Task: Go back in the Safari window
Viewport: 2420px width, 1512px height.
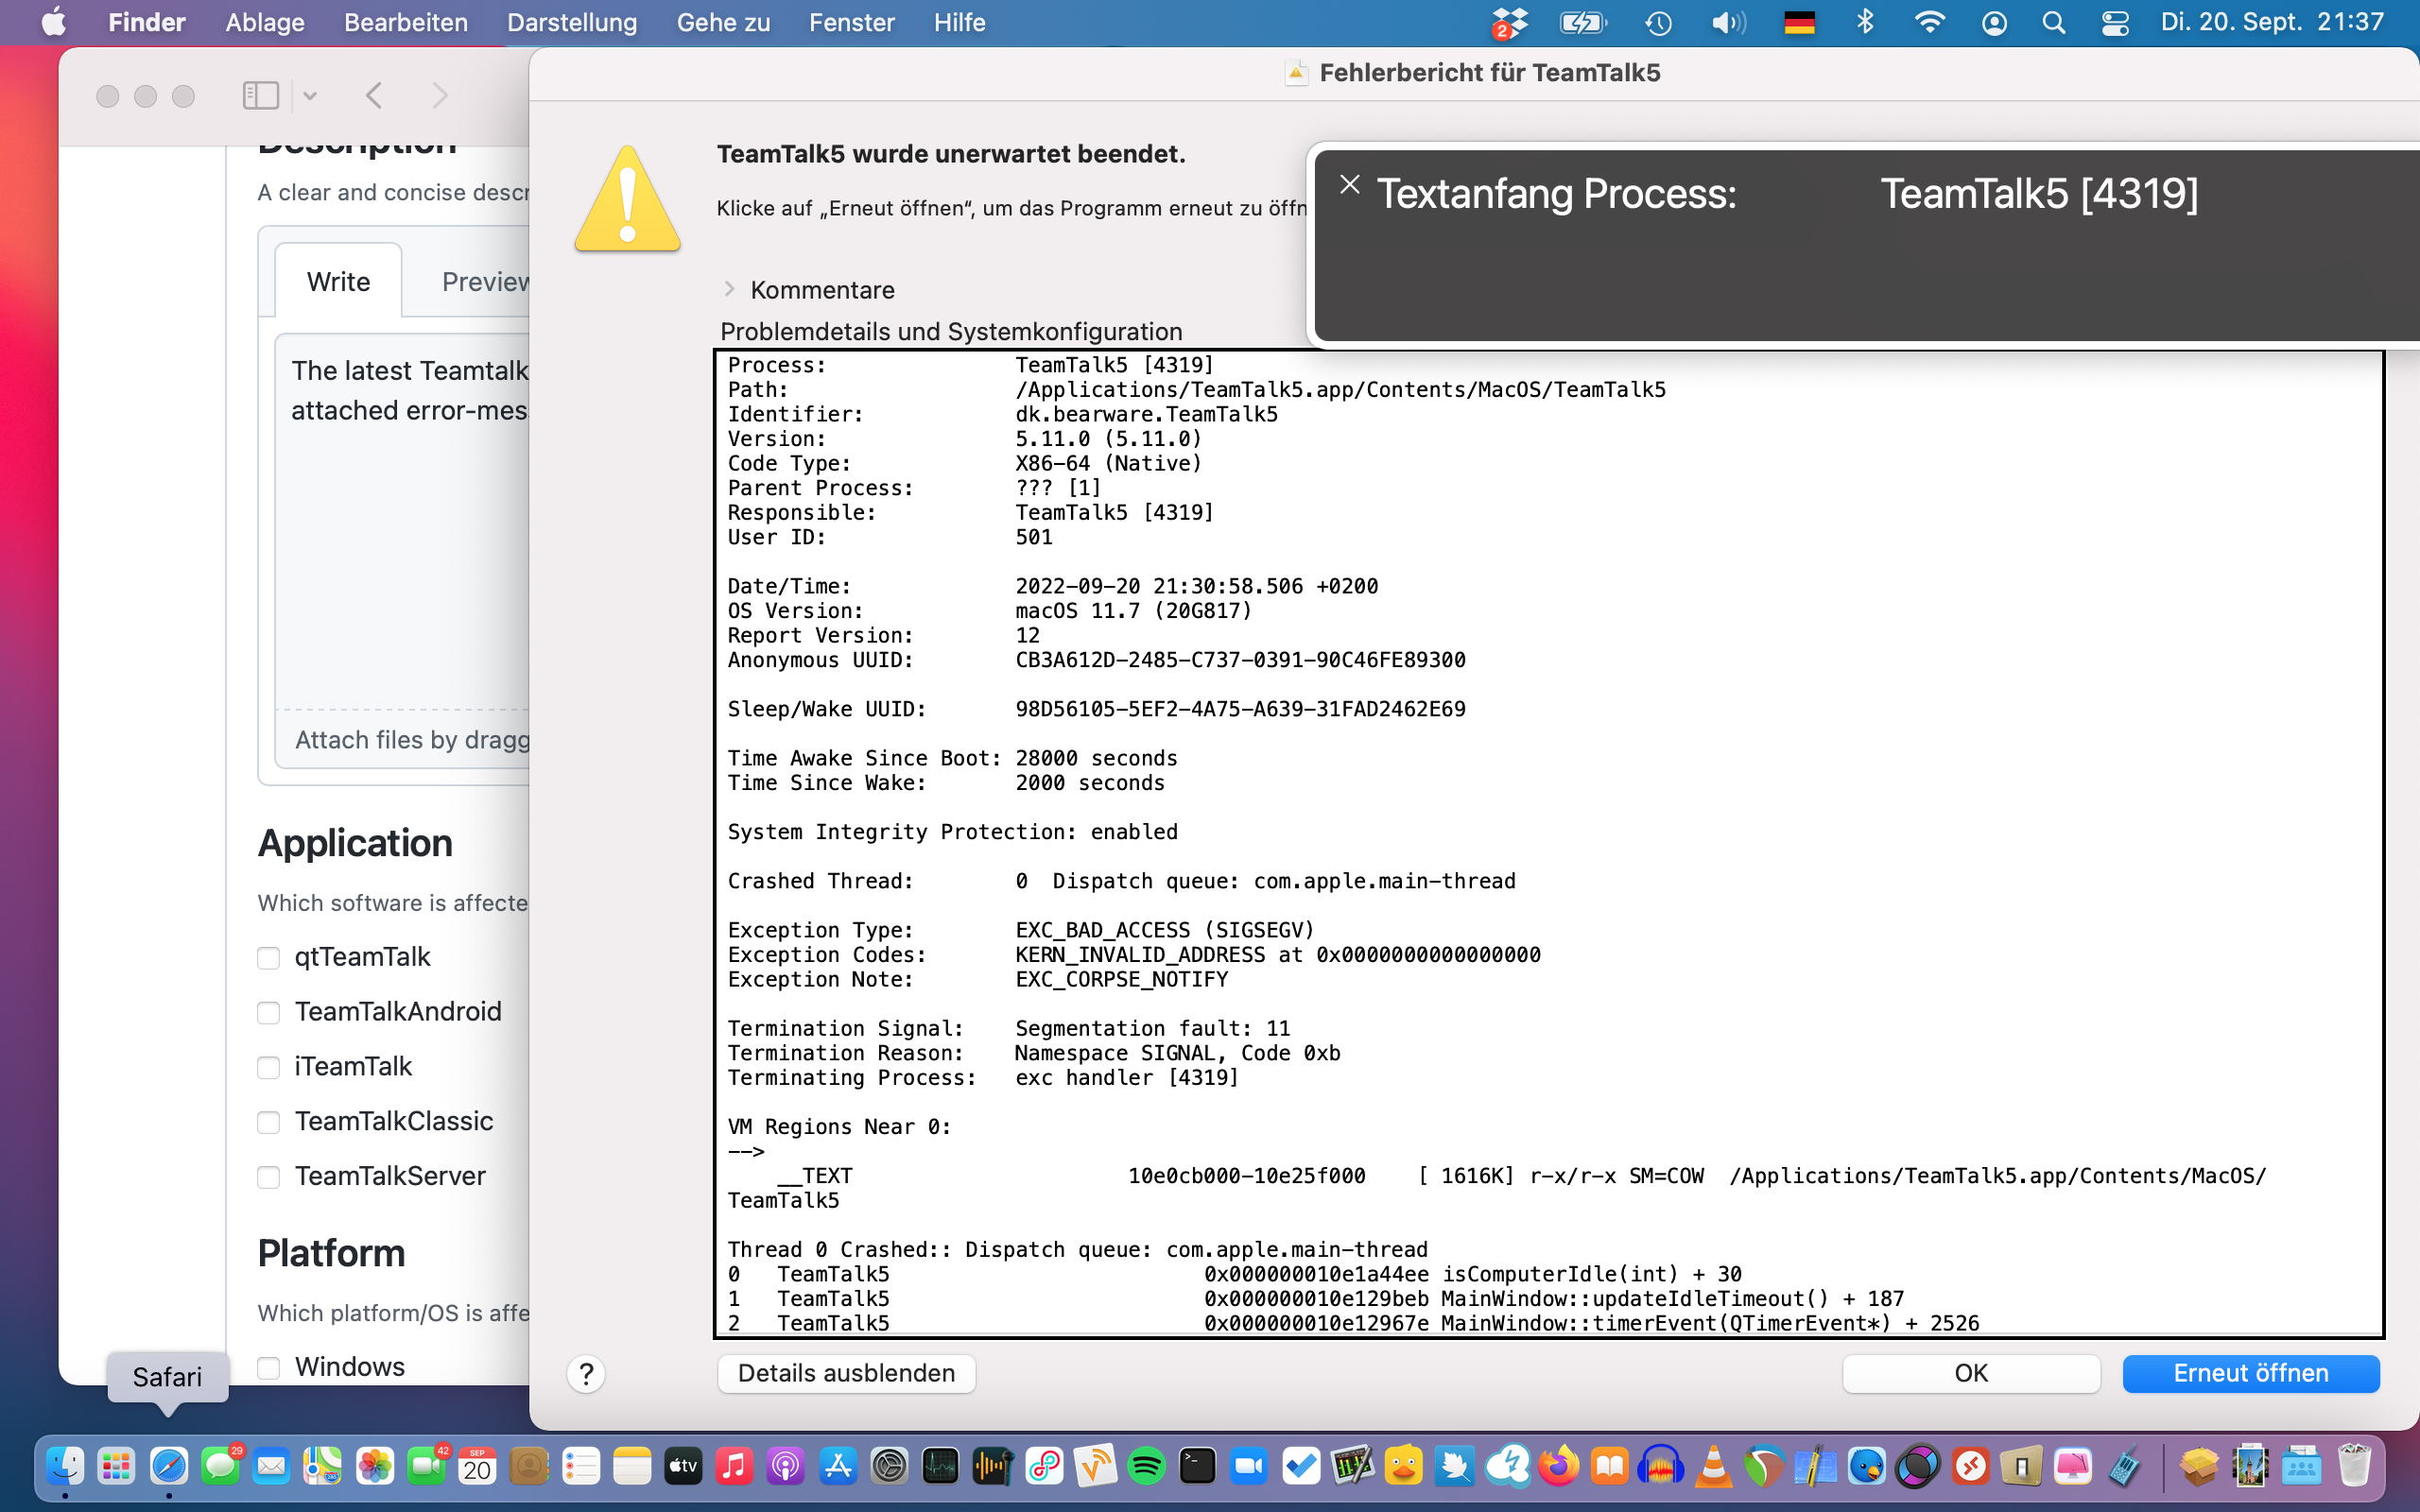Action: coord(374,96)
